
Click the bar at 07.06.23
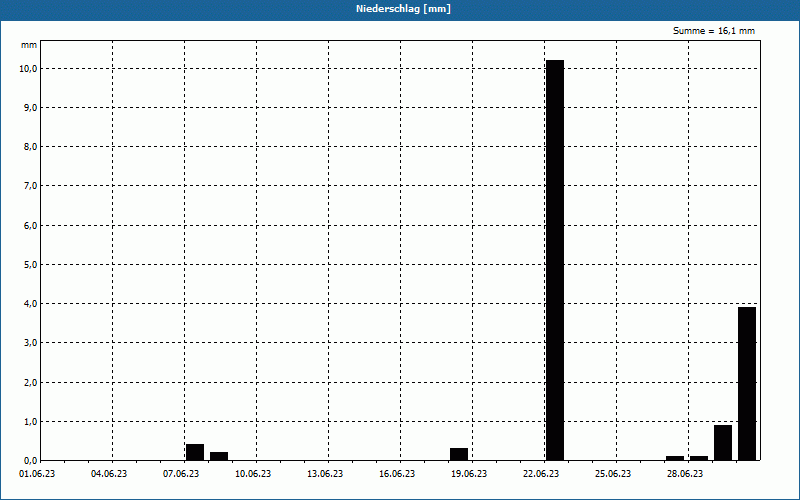coord(195,453)
